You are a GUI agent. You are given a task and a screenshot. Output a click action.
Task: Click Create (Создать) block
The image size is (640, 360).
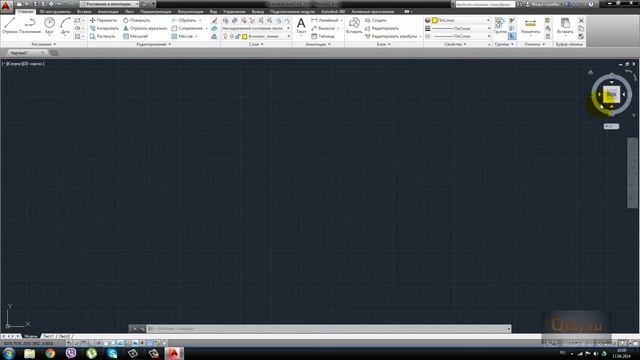click(376, 20)
